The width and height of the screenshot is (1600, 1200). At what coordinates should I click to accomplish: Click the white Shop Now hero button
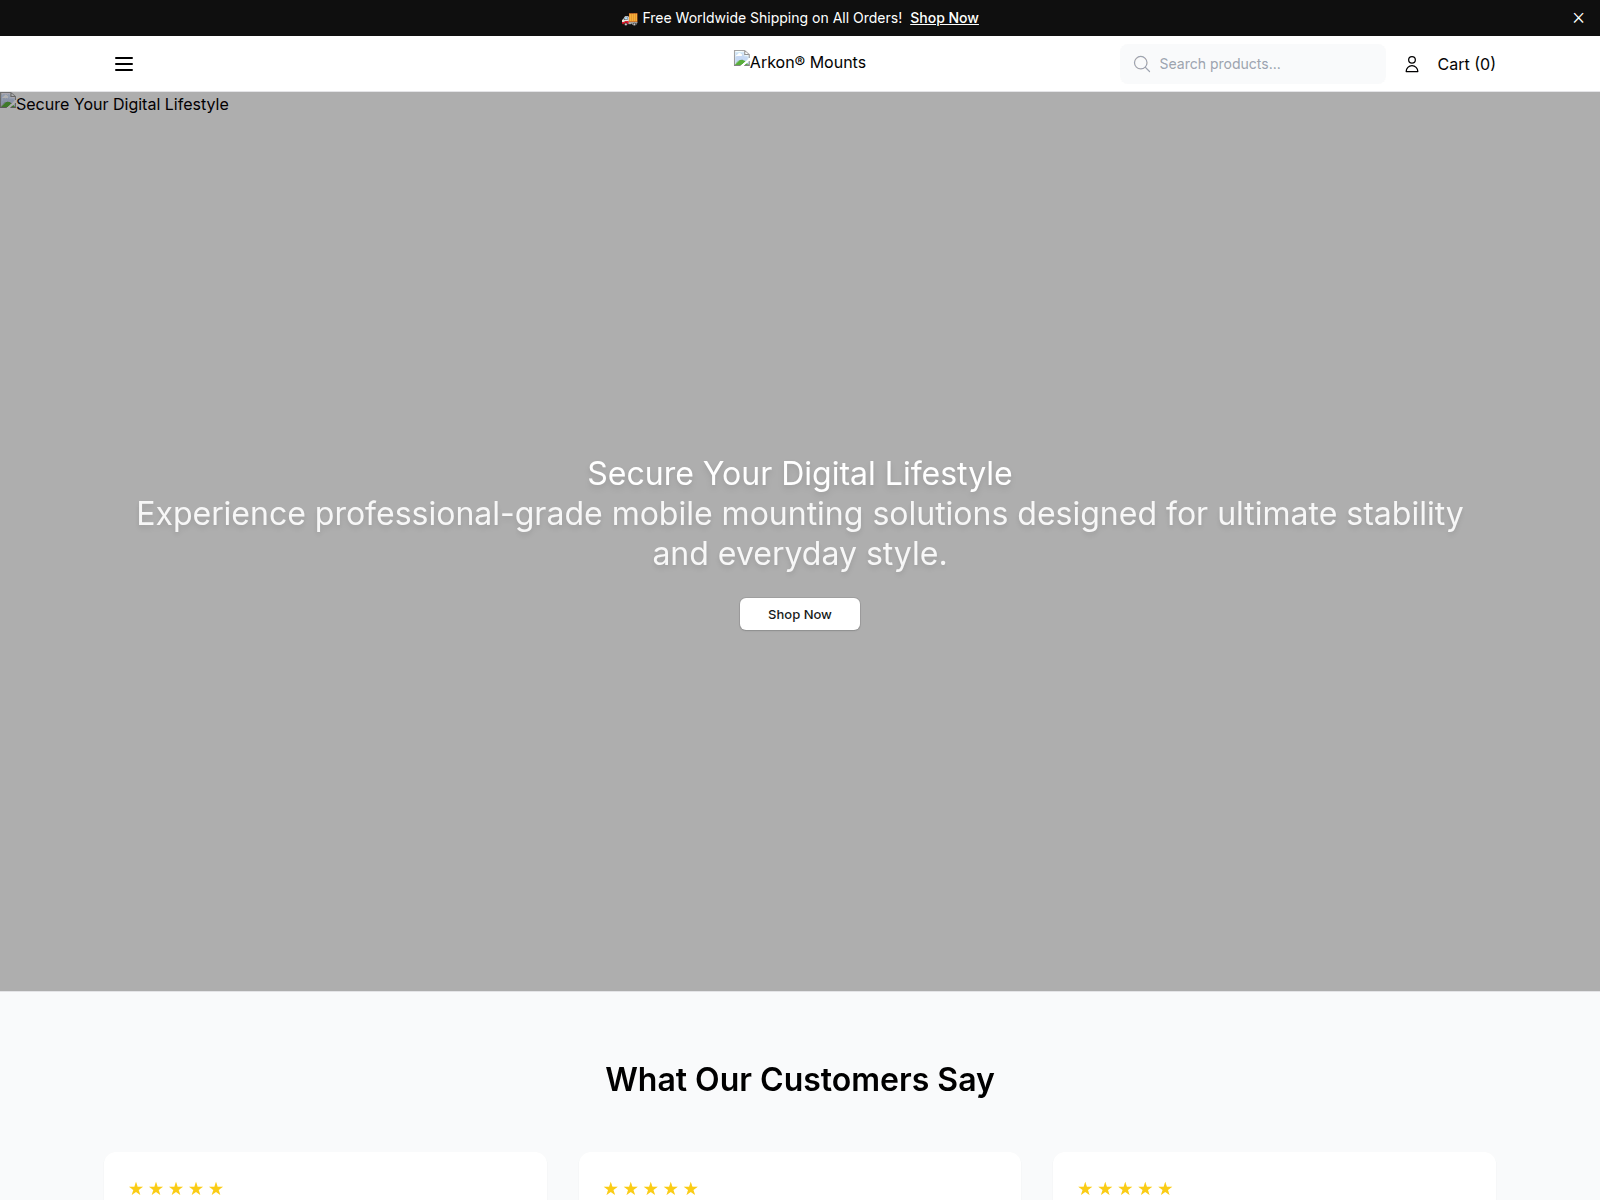click(800, 614)
